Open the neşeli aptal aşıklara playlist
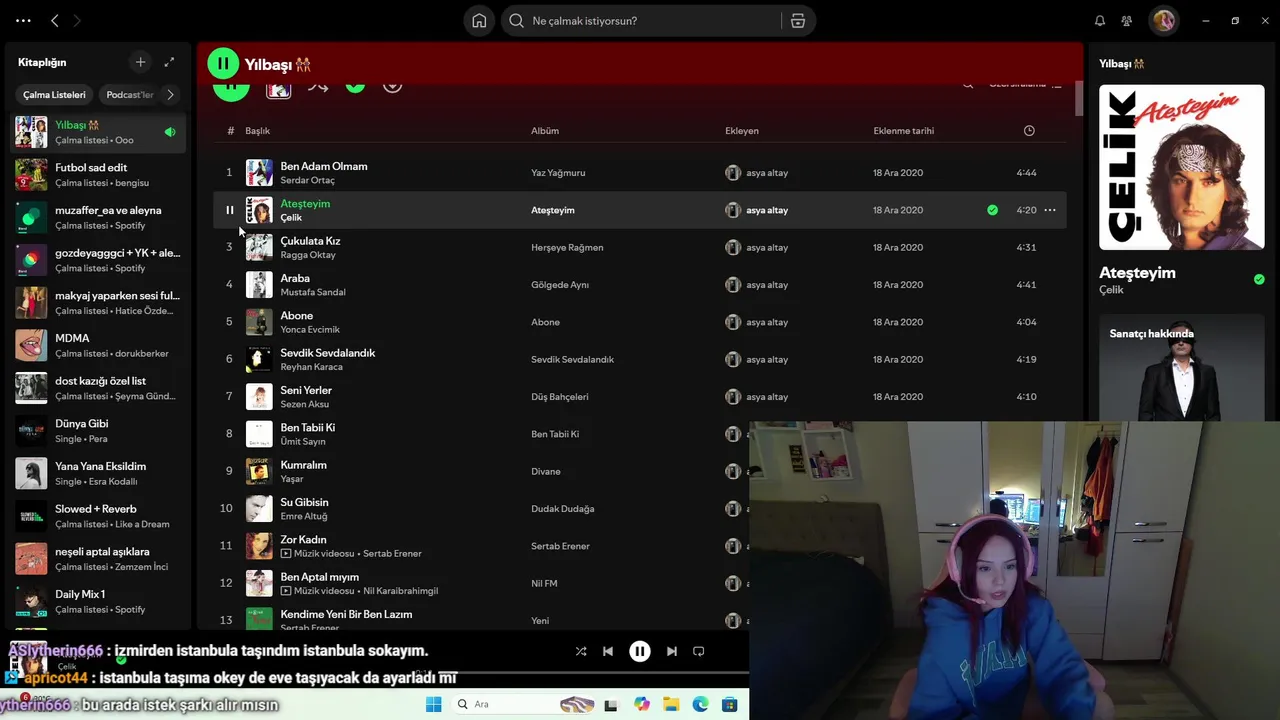The image size is (1280, 720). click(x=99, y=559)
